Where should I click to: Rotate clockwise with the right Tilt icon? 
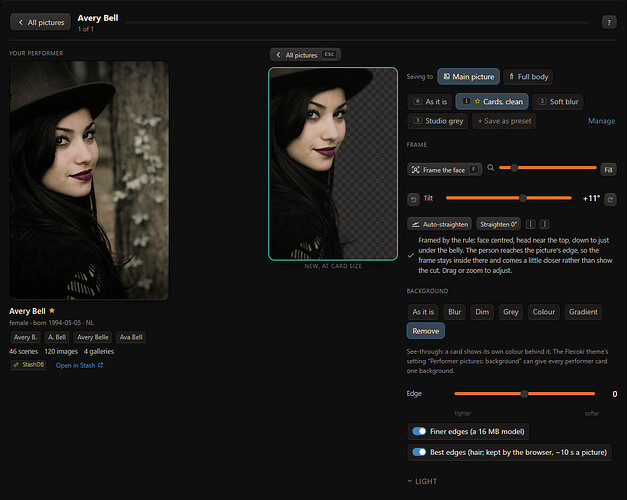click(x=610, y=199)
